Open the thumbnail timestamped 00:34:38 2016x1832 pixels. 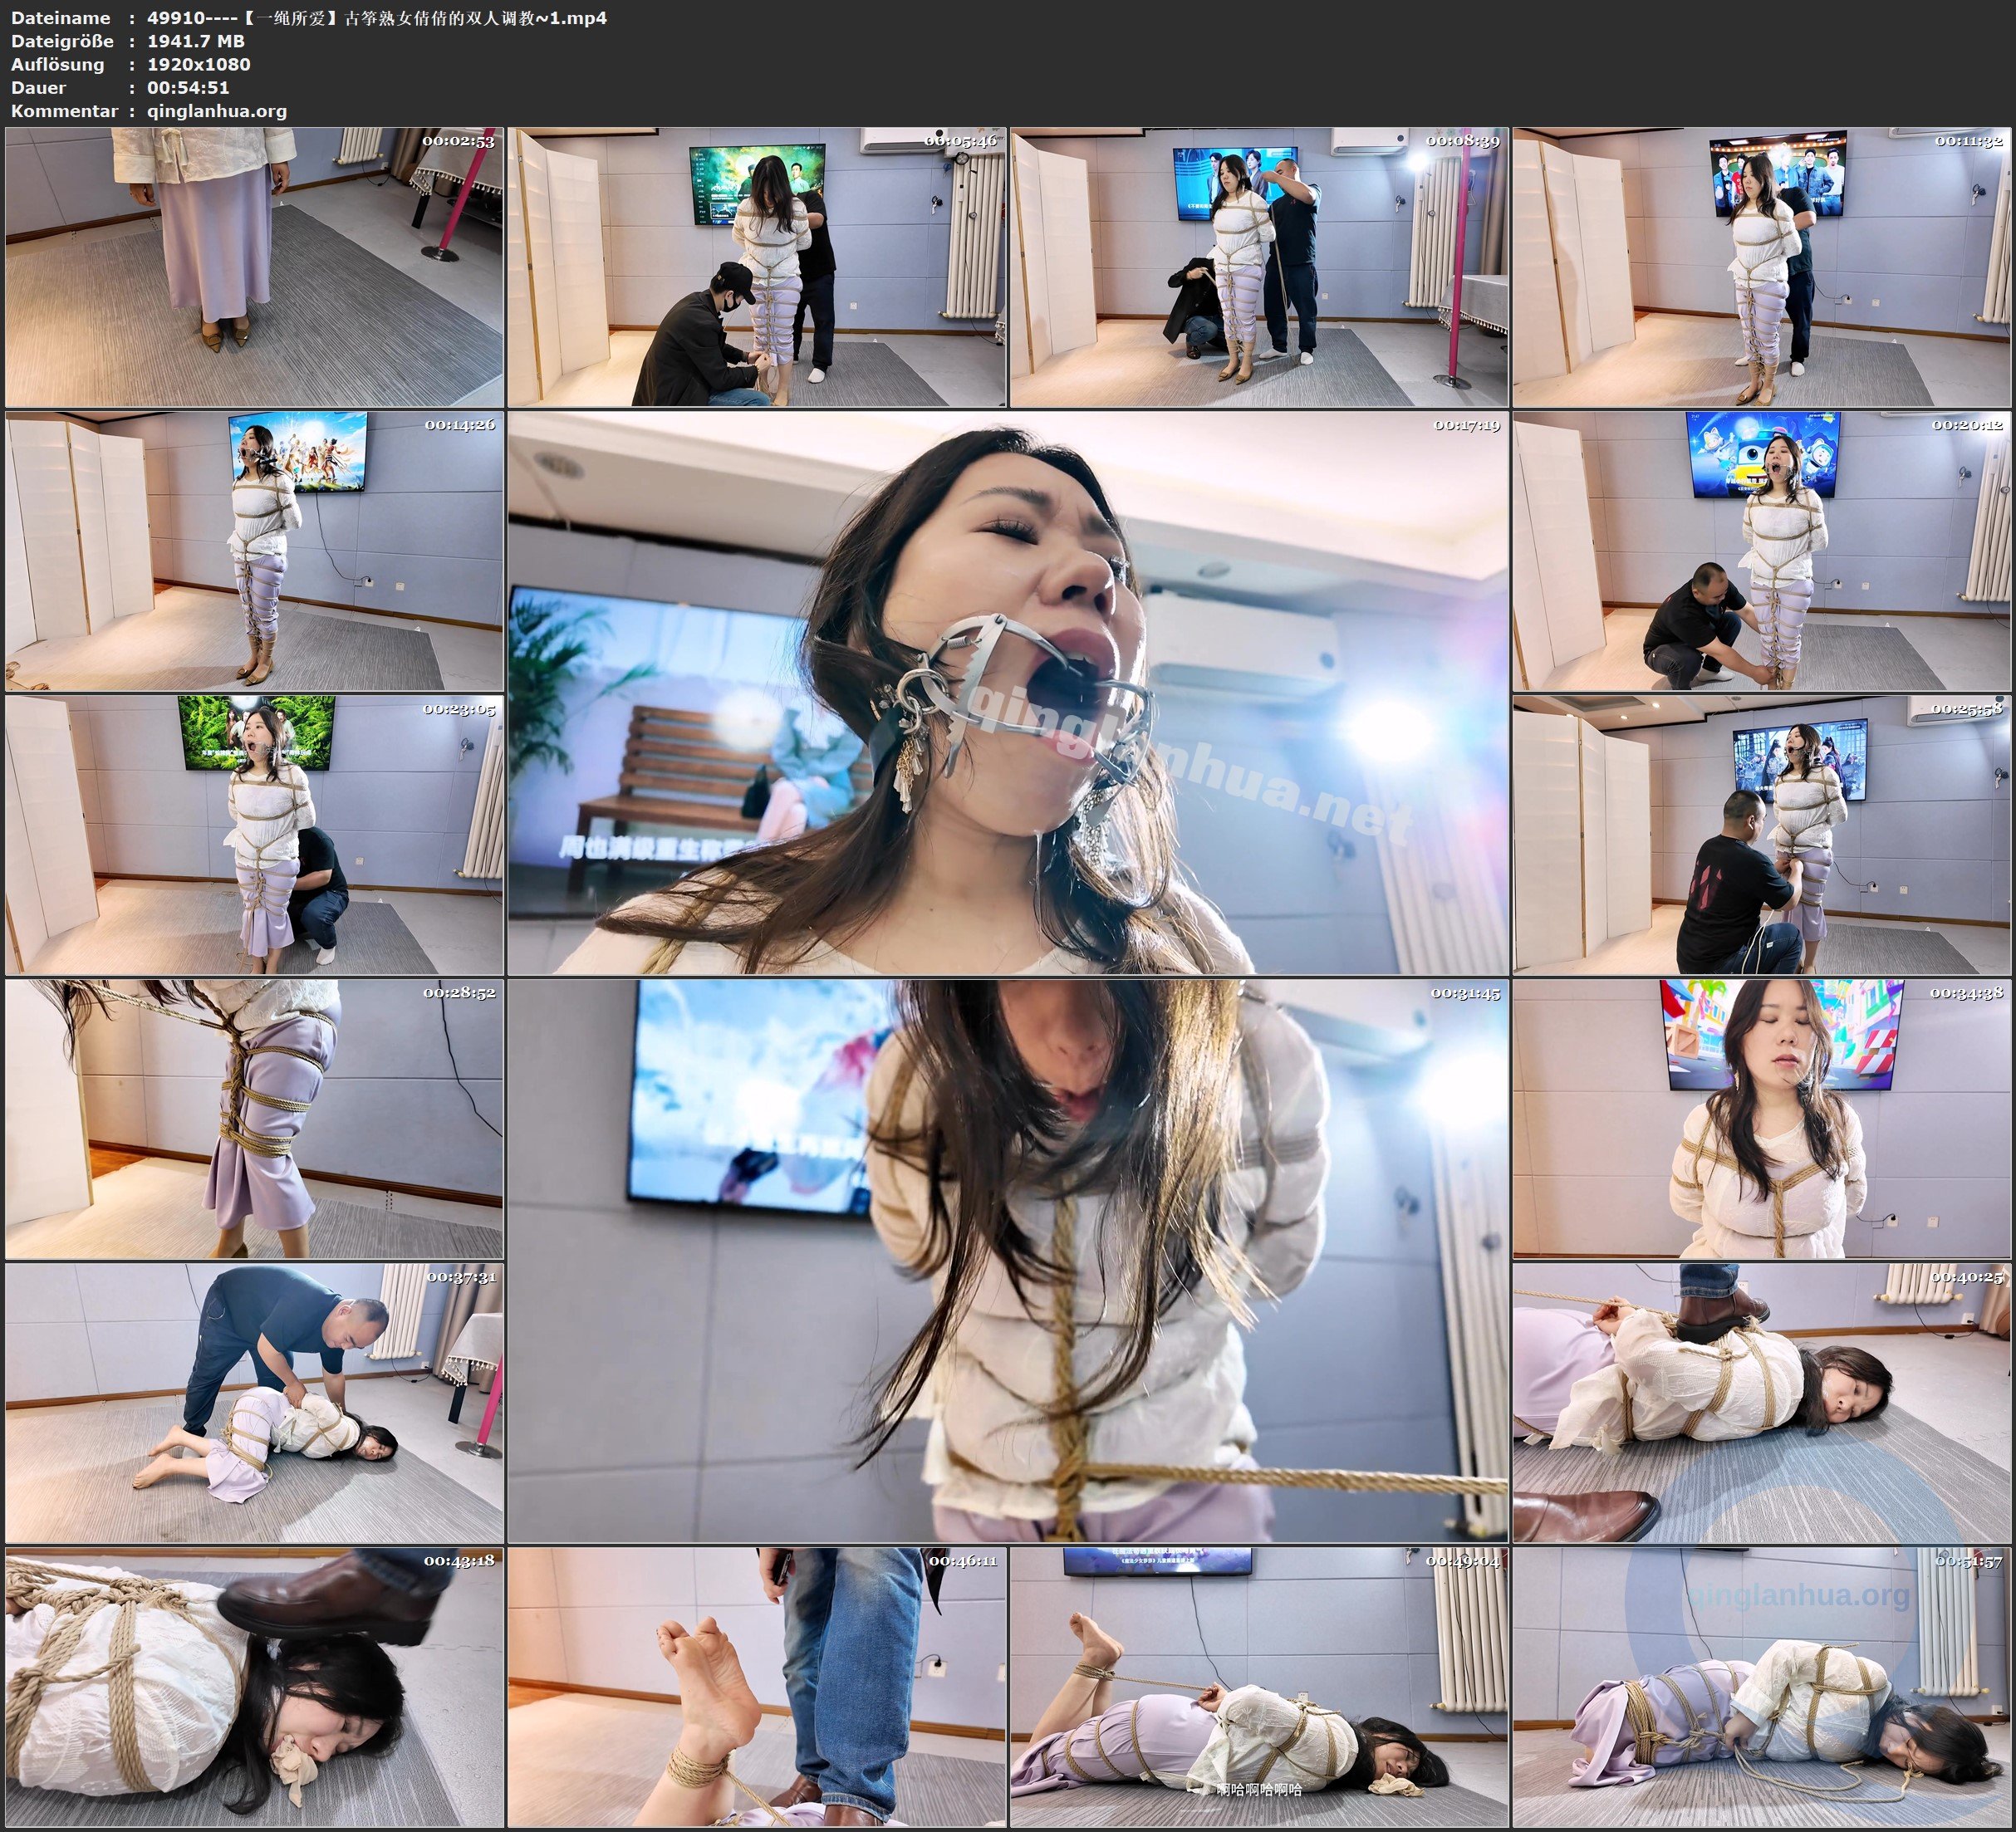(x=1761, y=1118)
